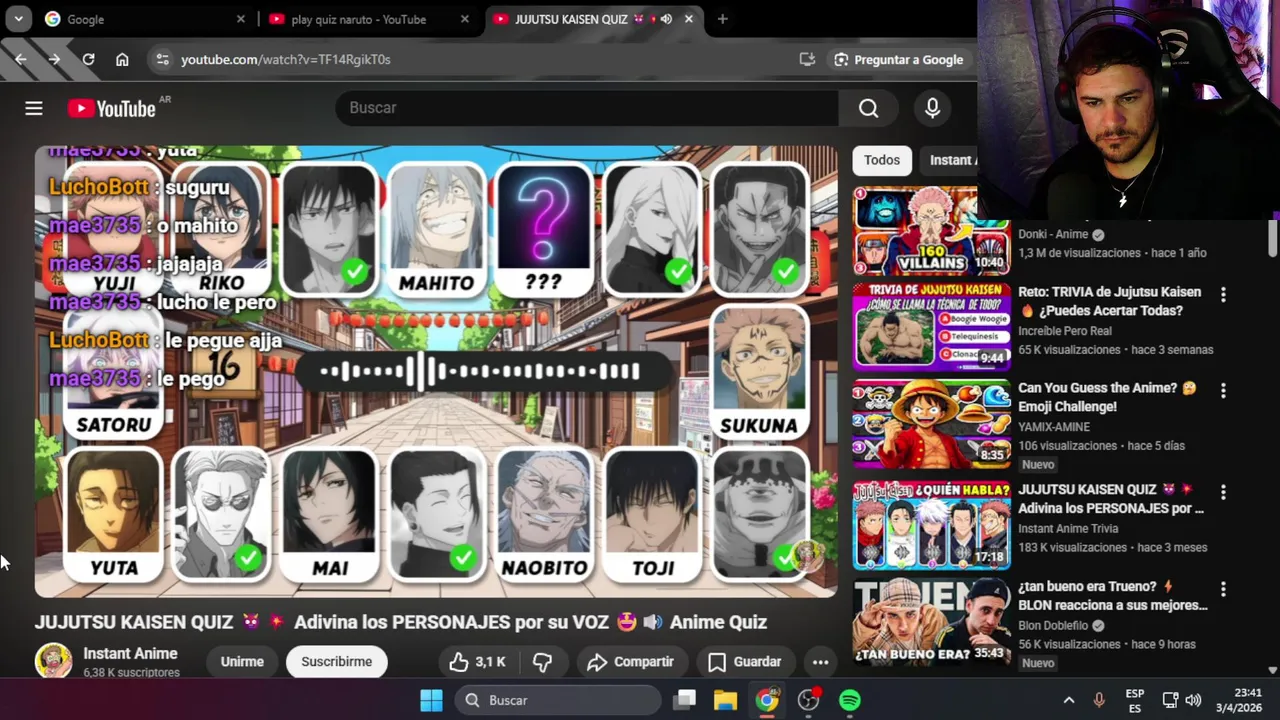Open ¿Quién habla? Jujutsu Kaisen Quiz thumbnail
The width and height of the screenshot is (1280, 720).
click(931, 525)
